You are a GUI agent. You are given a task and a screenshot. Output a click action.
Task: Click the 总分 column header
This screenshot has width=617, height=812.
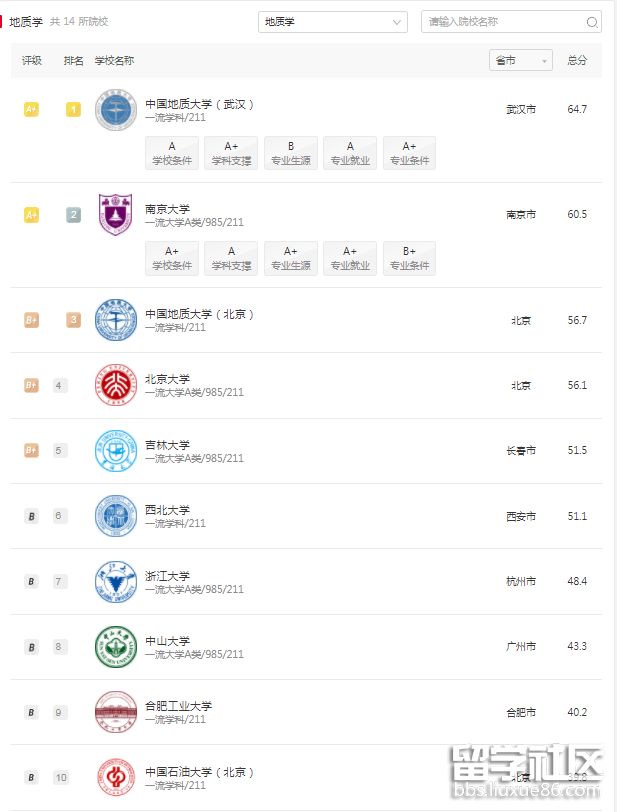576,60
